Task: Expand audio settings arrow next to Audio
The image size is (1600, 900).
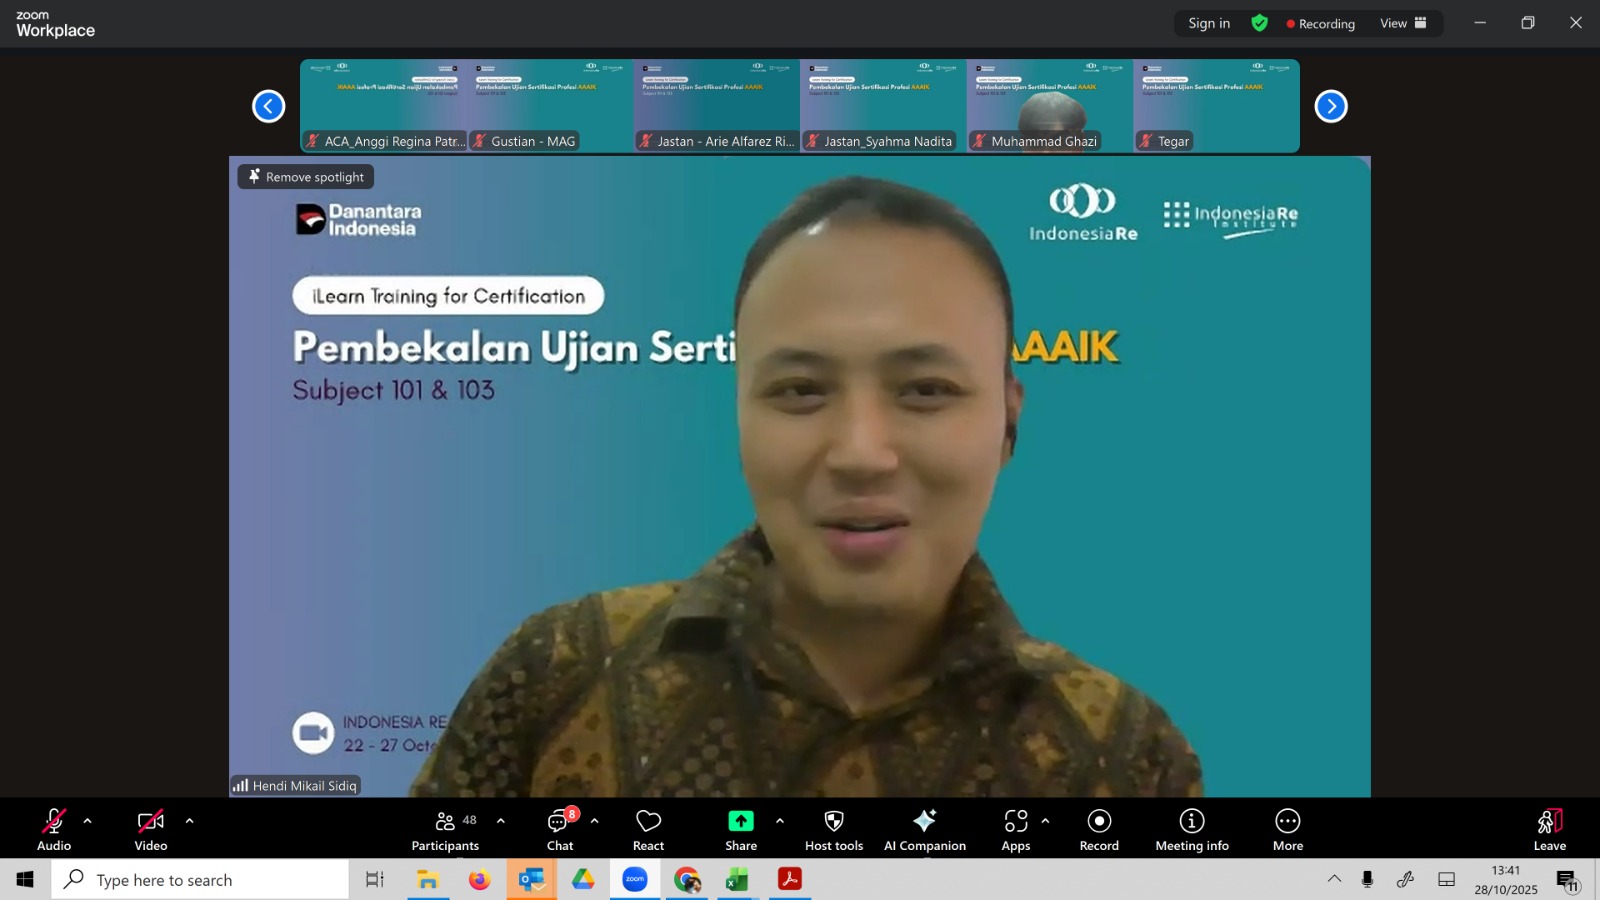Action: click(x=88, y=821)
